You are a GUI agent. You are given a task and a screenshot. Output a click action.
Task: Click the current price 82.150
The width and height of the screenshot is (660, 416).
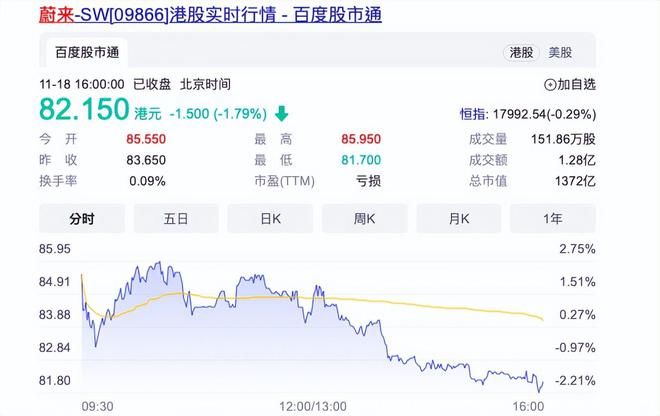[x=84, y=109]
